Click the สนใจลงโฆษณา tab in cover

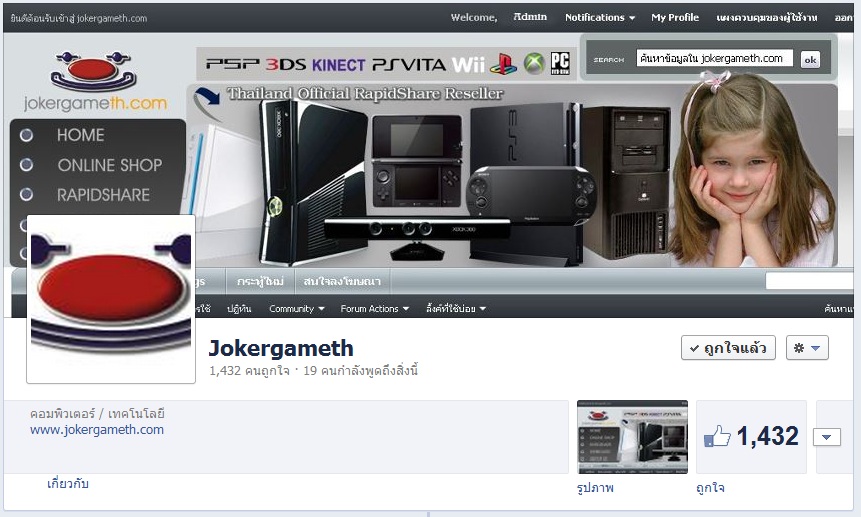point(342,282)
